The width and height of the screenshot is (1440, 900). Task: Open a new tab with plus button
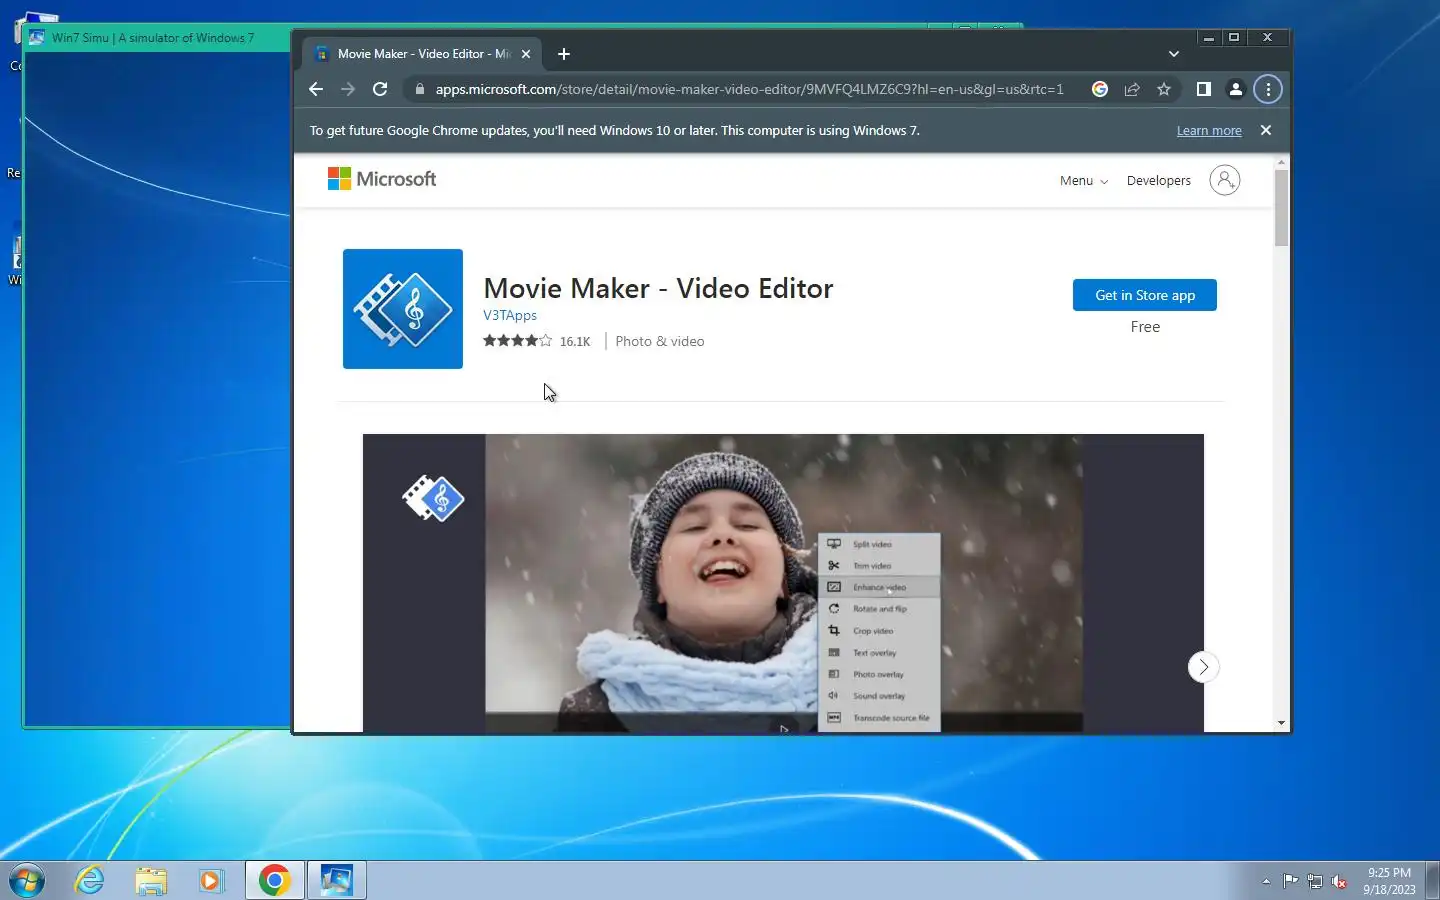pyautogui.click(x=564, y=54)
